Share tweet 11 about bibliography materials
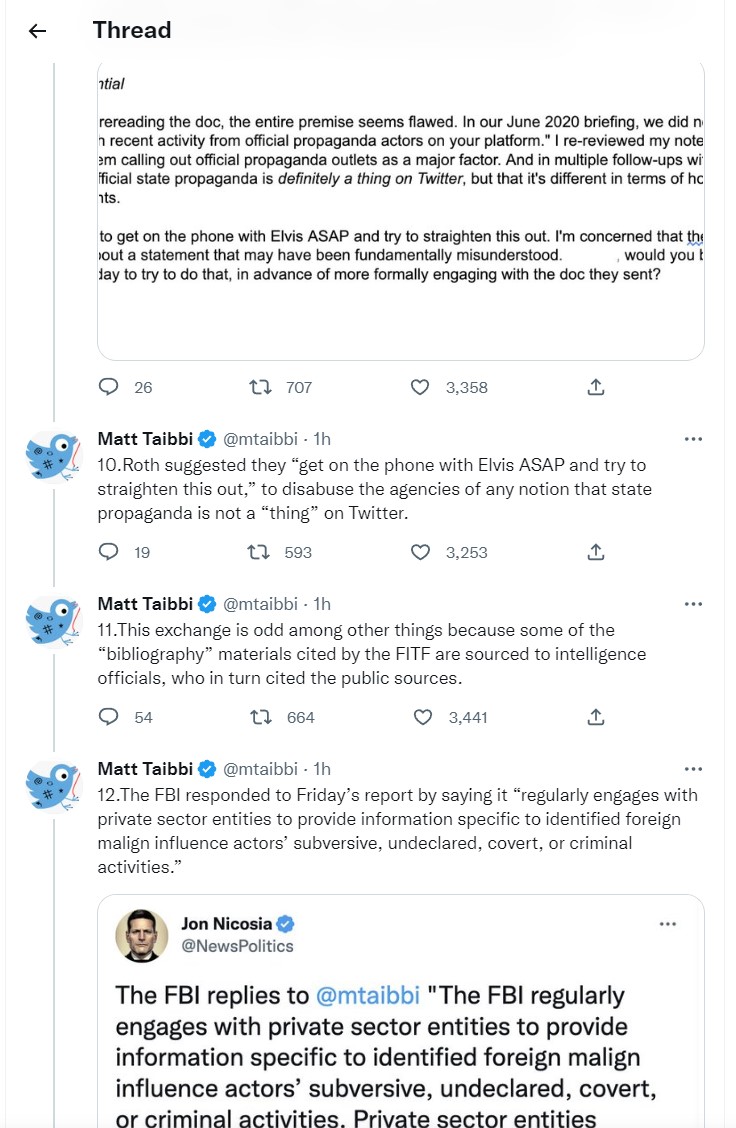The image size is (736, 1128). click(596, 717)
